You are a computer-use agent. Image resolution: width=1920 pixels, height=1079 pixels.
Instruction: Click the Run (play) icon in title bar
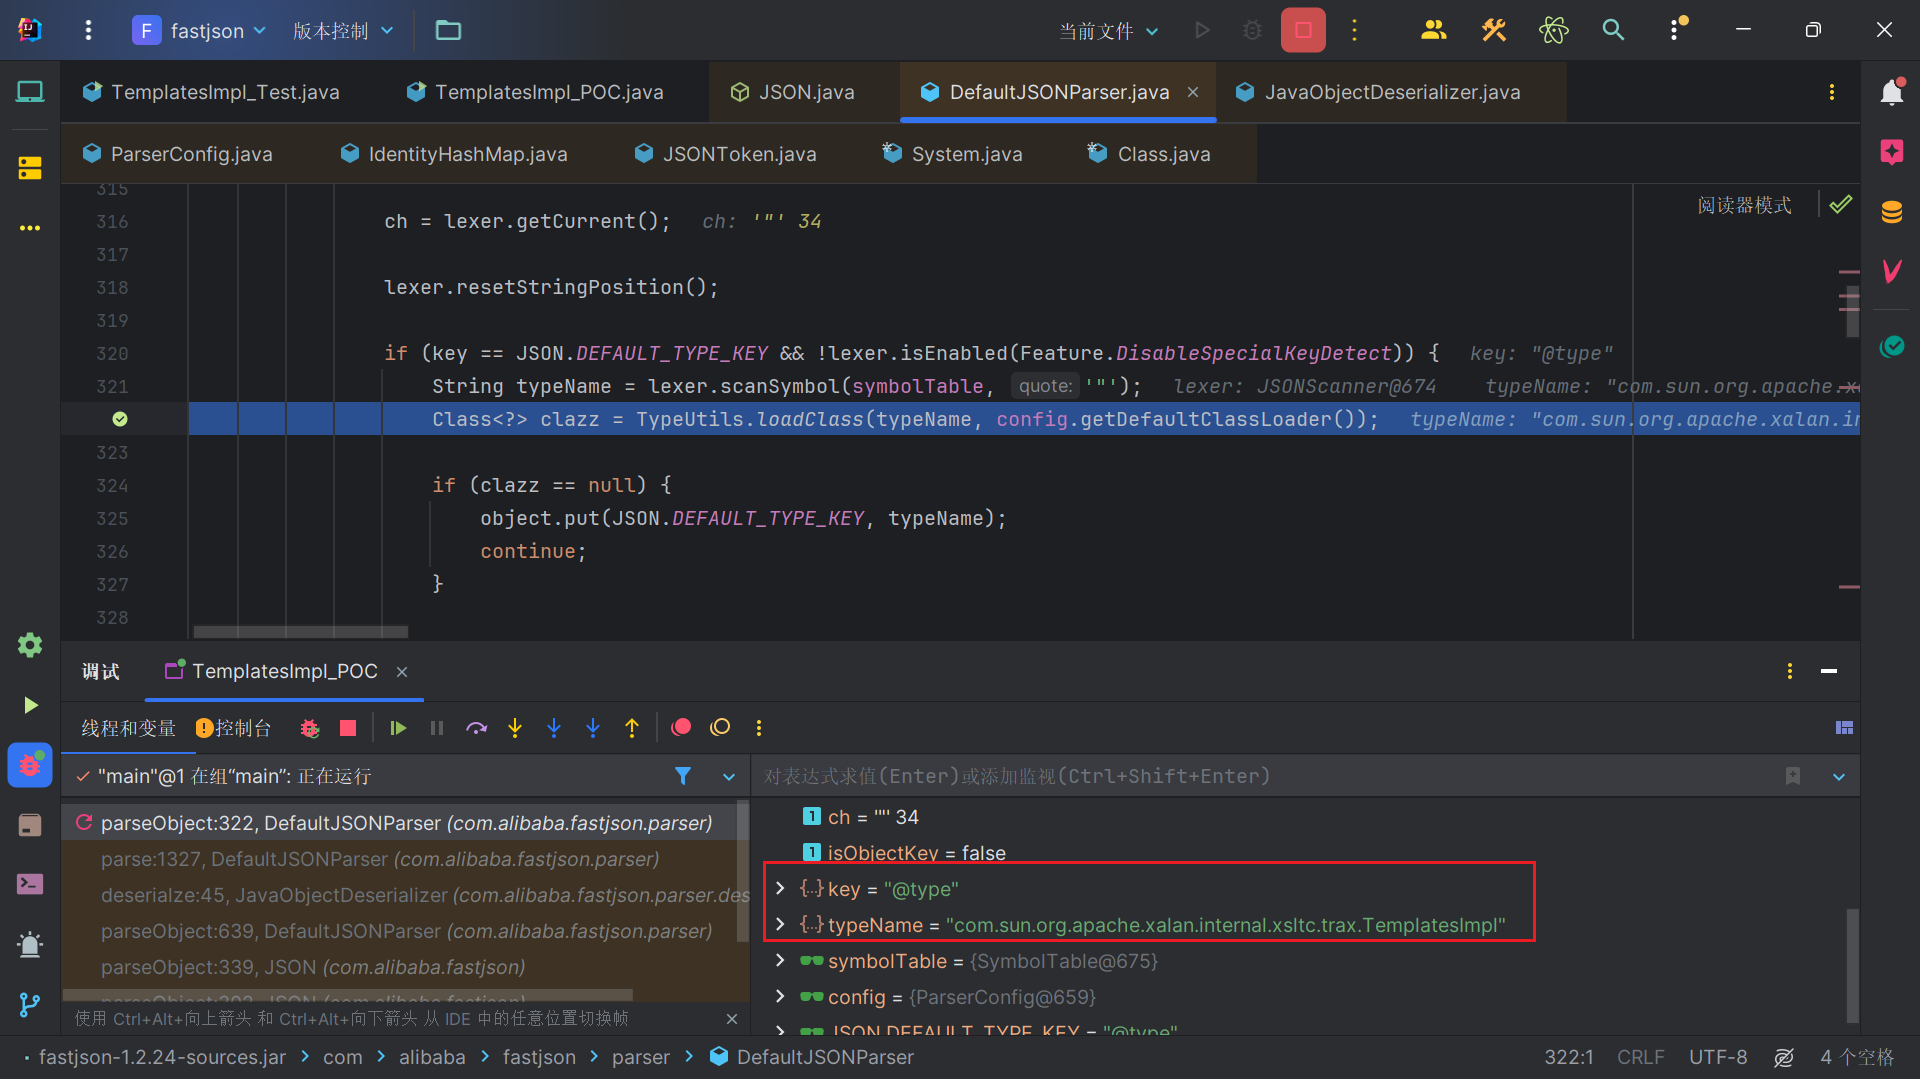1202,30
